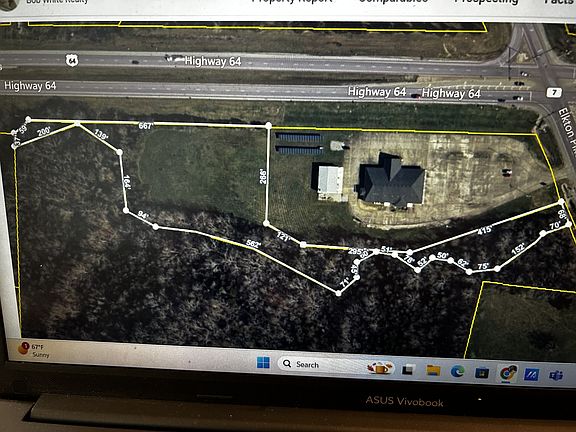Open Microsoft Edge from the taskbar

coord(457,371)
